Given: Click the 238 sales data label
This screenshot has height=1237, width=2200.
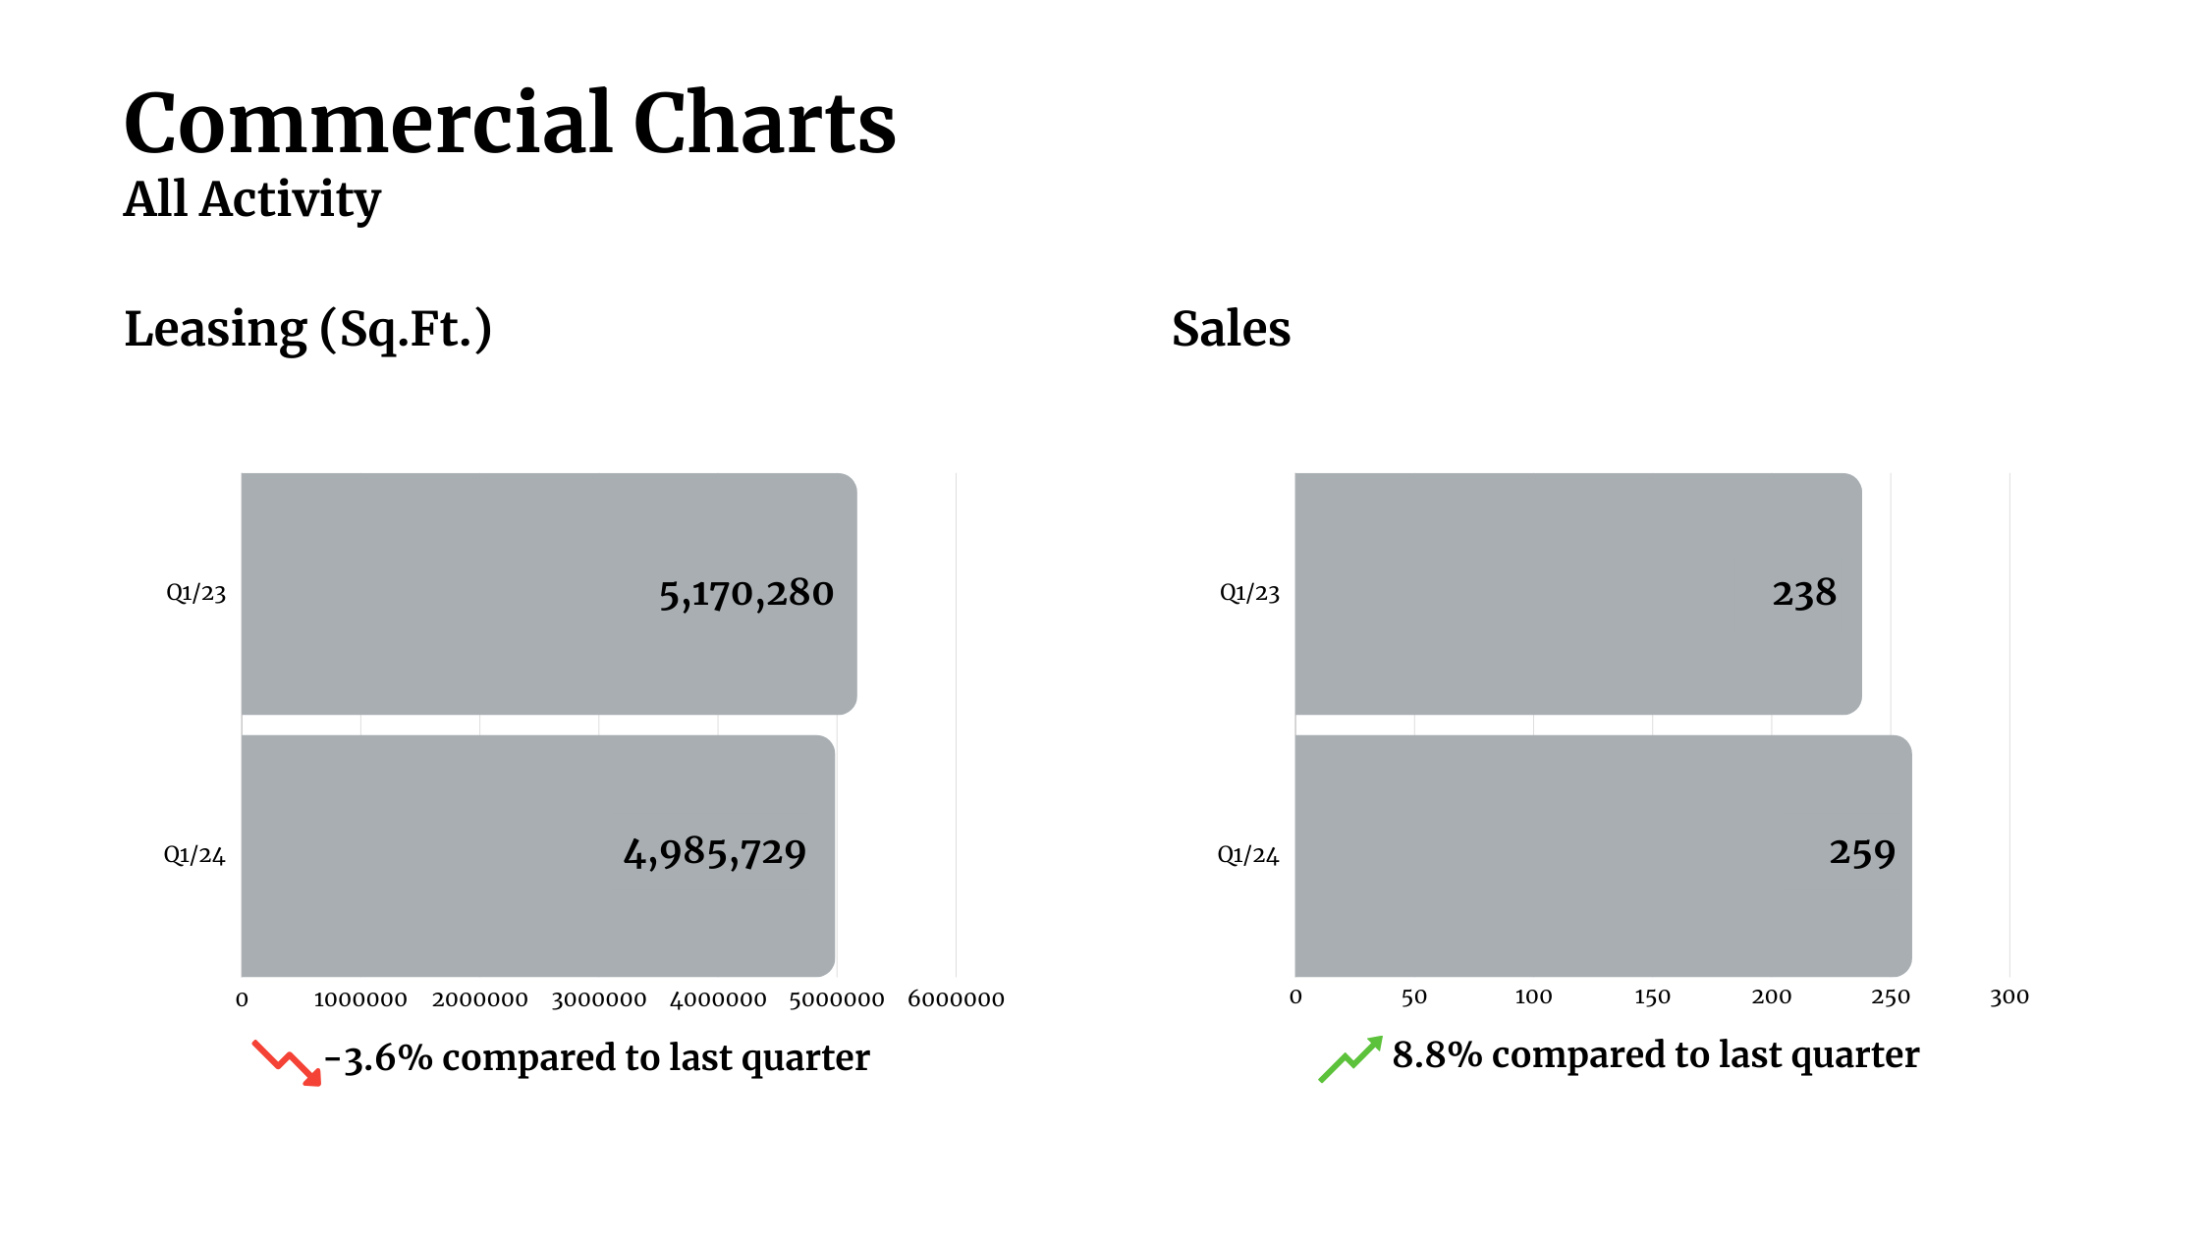Looking at the screenshot, I should click(x=1804, y=594).
